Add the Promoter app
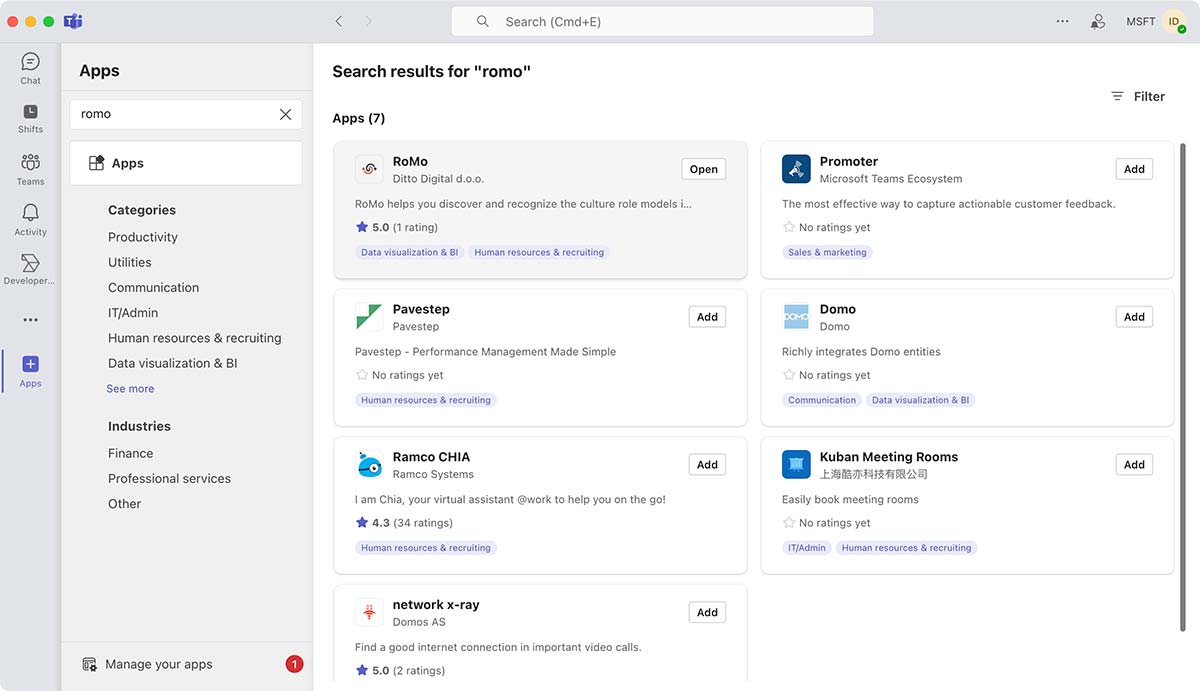The image size is (1200, 691). [1134, 169]
